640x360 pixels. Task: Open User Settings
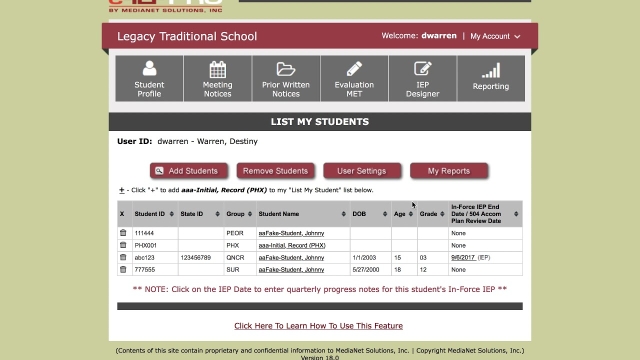tap(362, 171)
